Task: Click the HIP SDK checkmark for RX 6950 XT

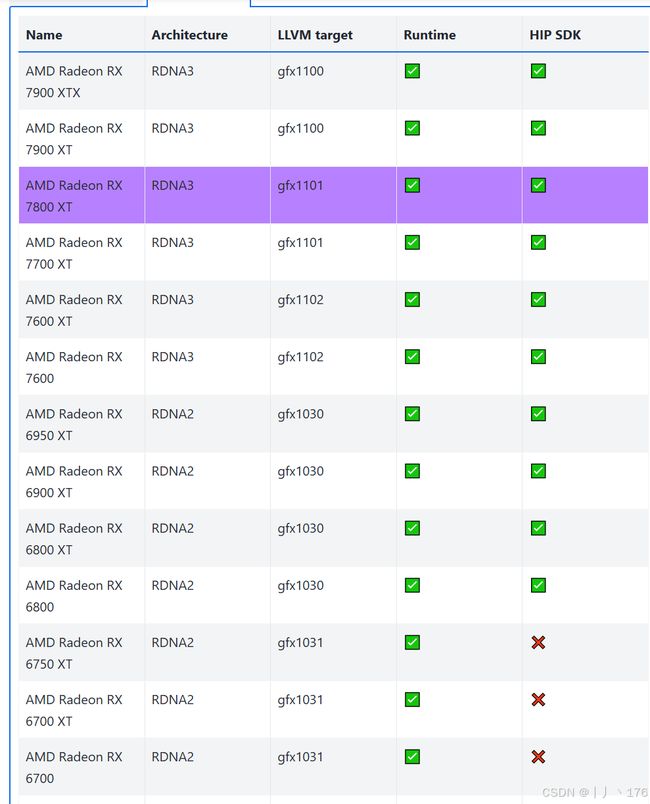Action: pos(538,414)
